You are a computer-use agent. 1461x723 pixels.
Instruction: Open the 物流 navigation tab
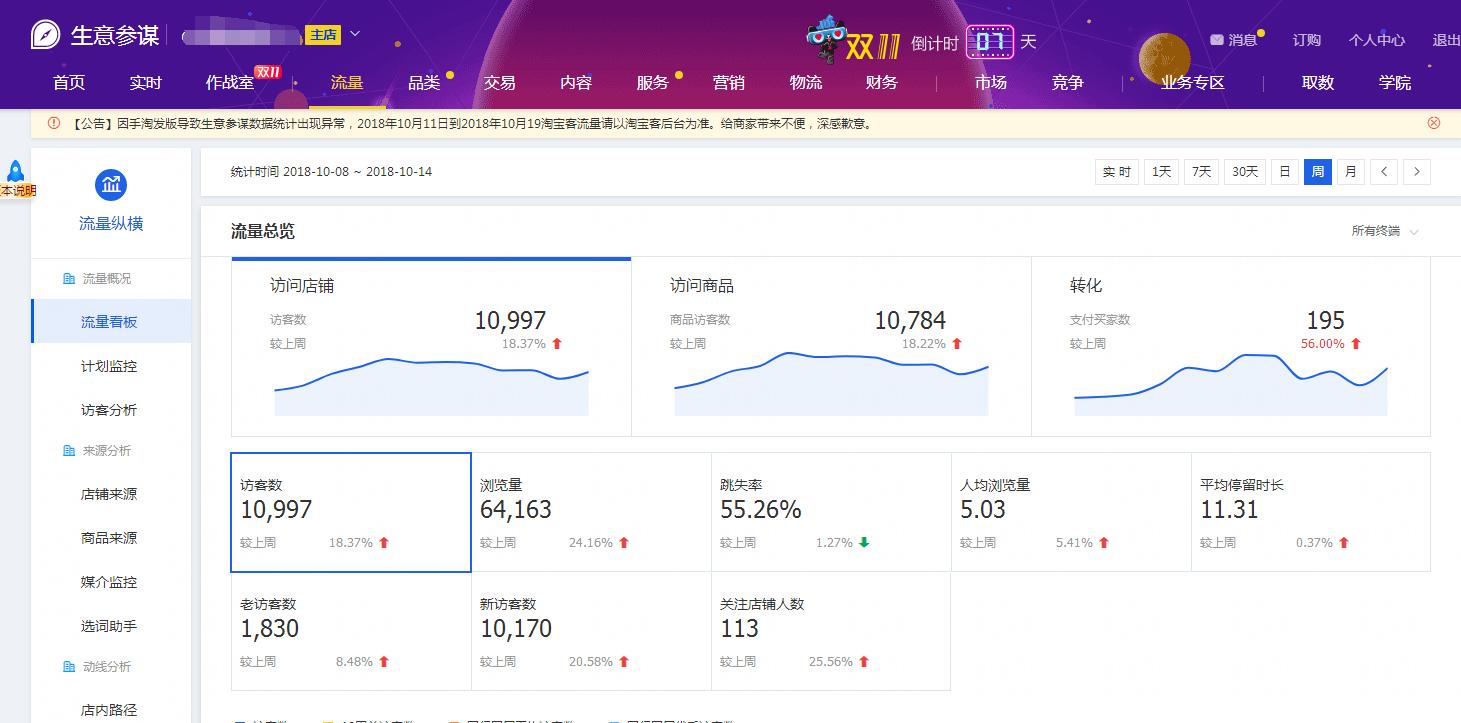805,82
